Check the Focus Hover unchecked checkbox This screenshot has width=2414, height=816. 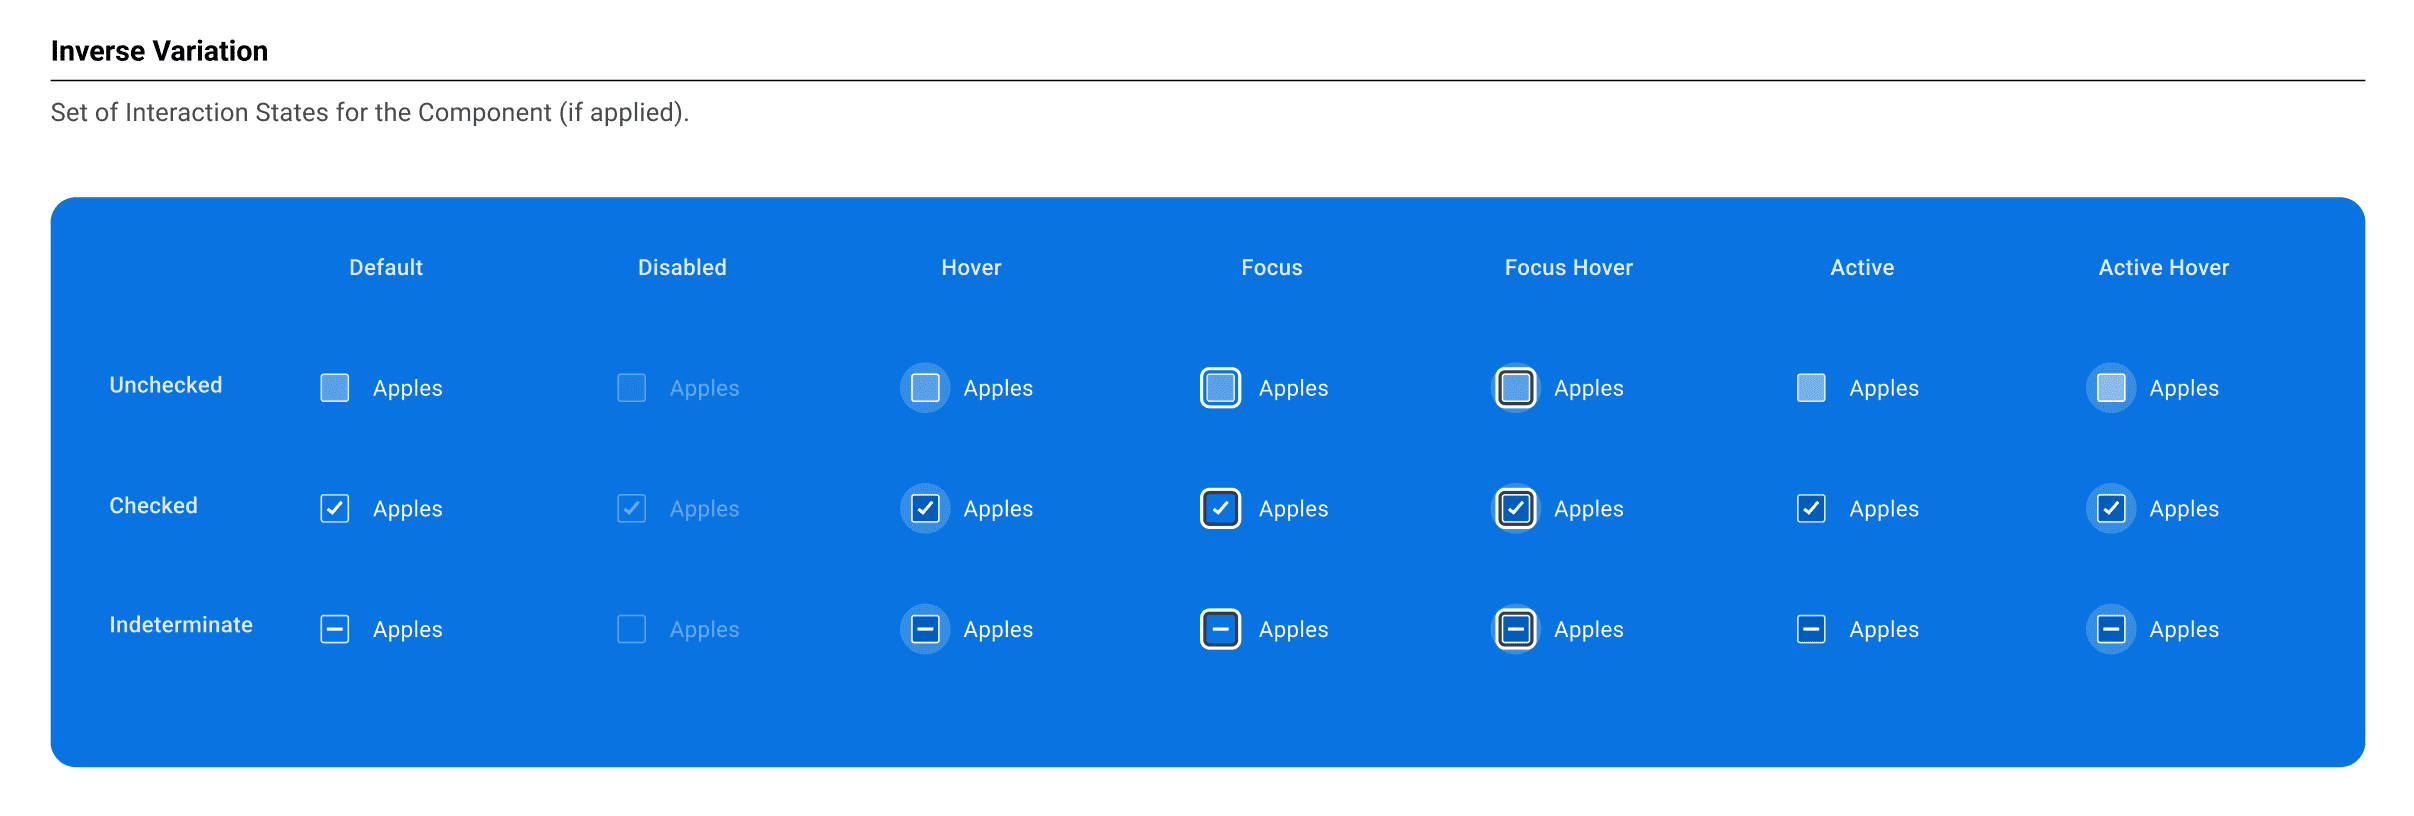point(1516,388)
